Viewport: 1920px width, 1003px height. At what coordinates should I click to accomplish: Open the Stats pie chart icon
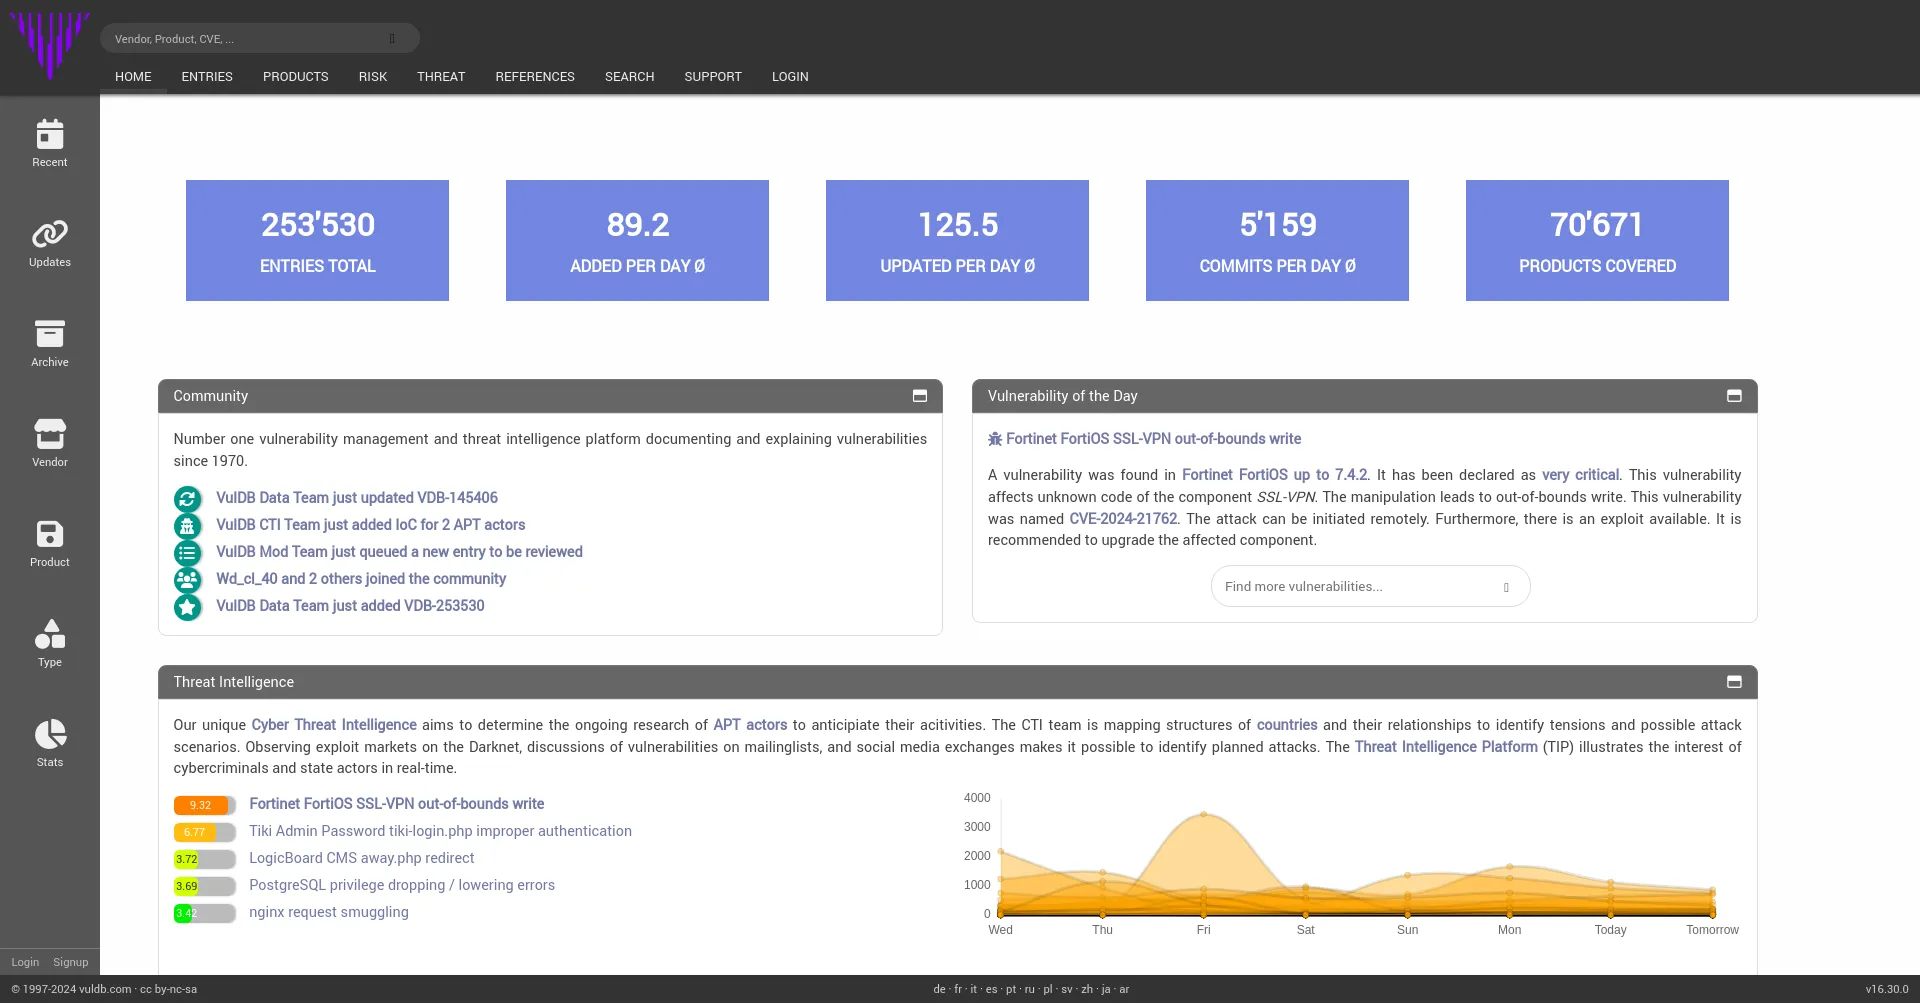(x=49, y=735)
